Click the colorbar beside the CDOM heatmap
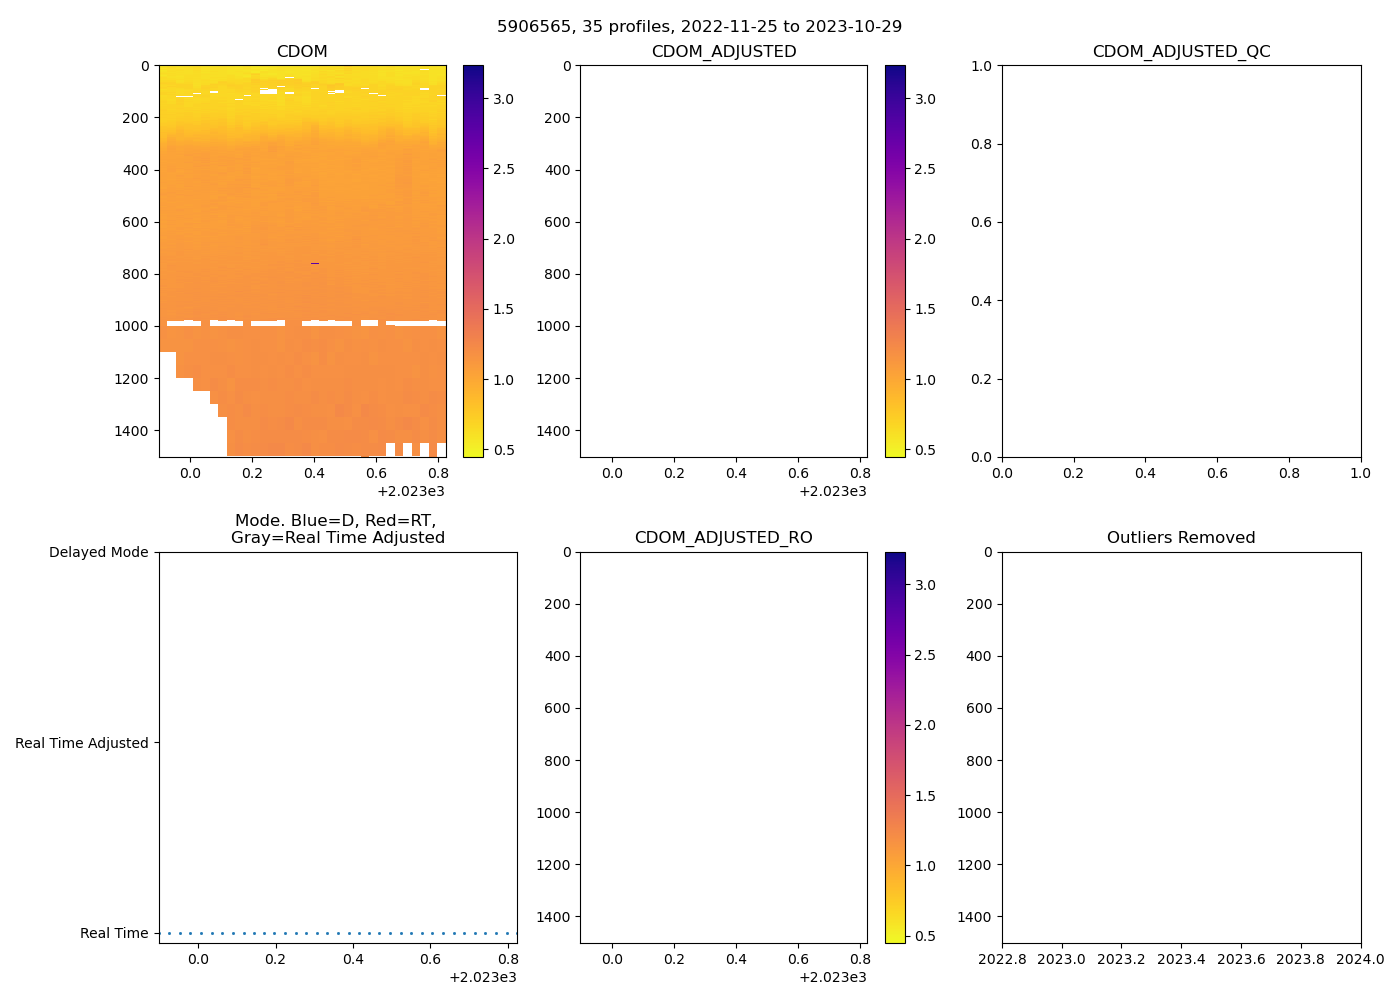The image size is (1400, 1000). 473,260
